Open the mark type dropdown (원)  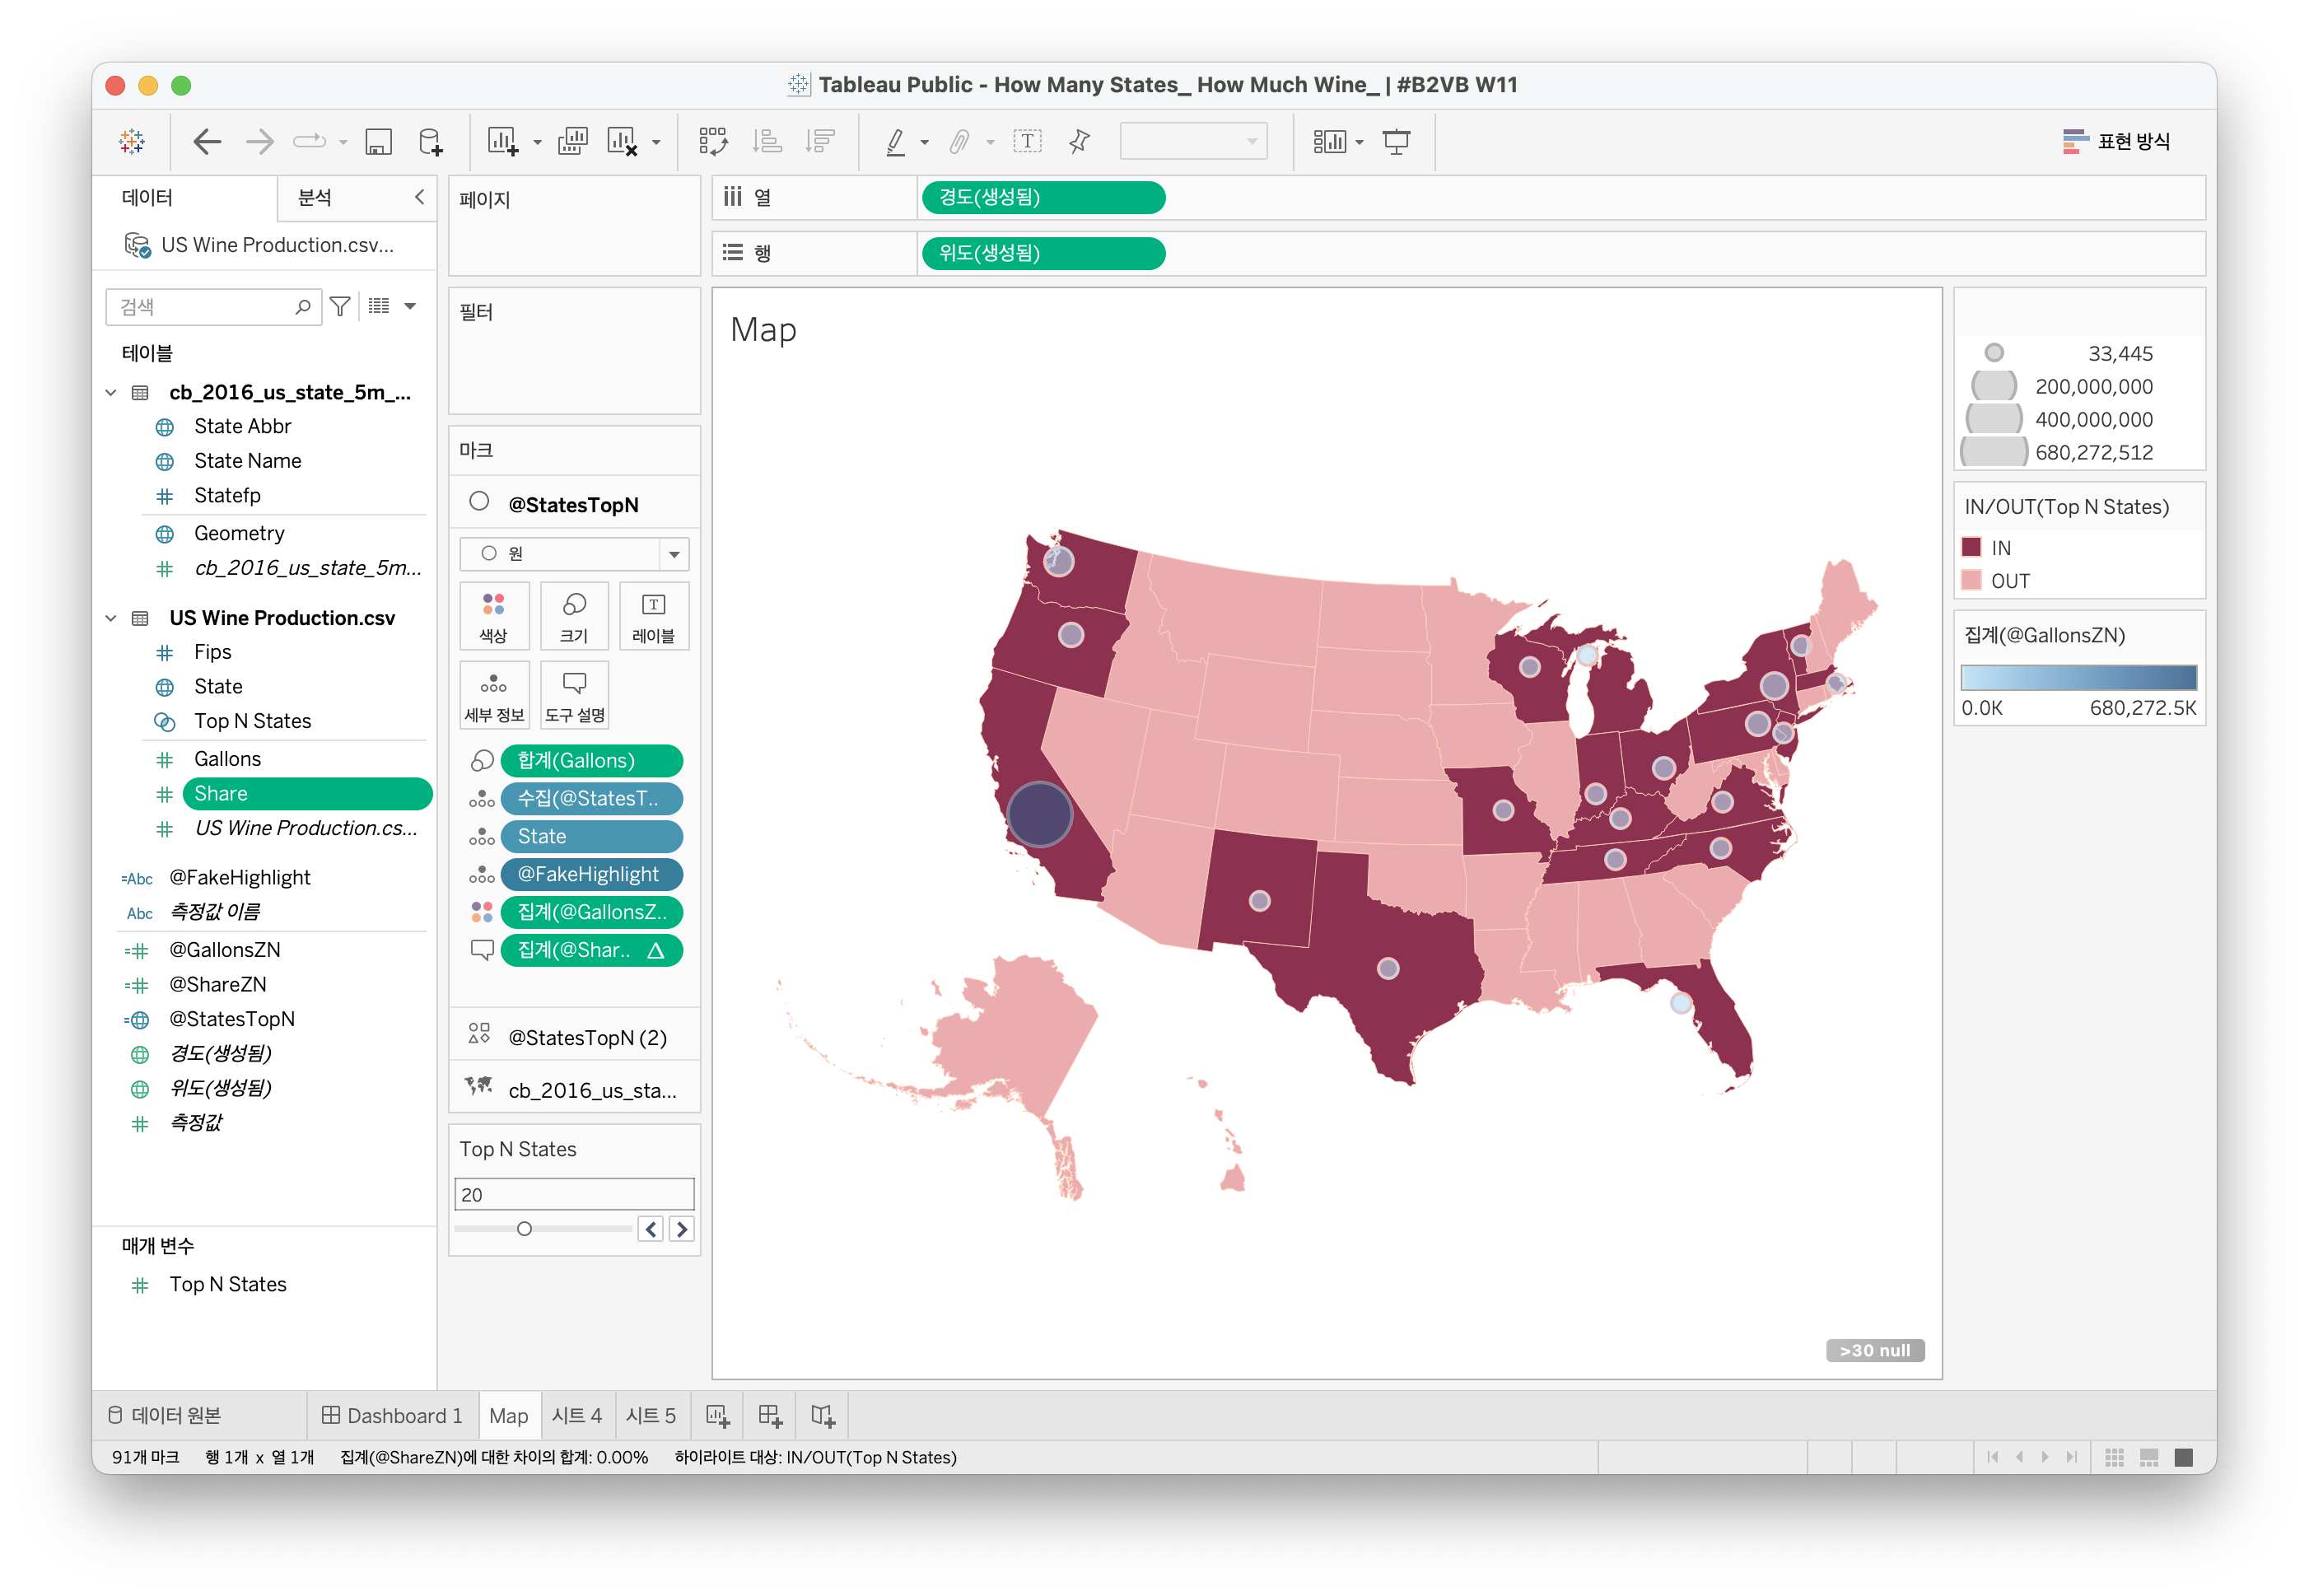click(x=574, y=554)
